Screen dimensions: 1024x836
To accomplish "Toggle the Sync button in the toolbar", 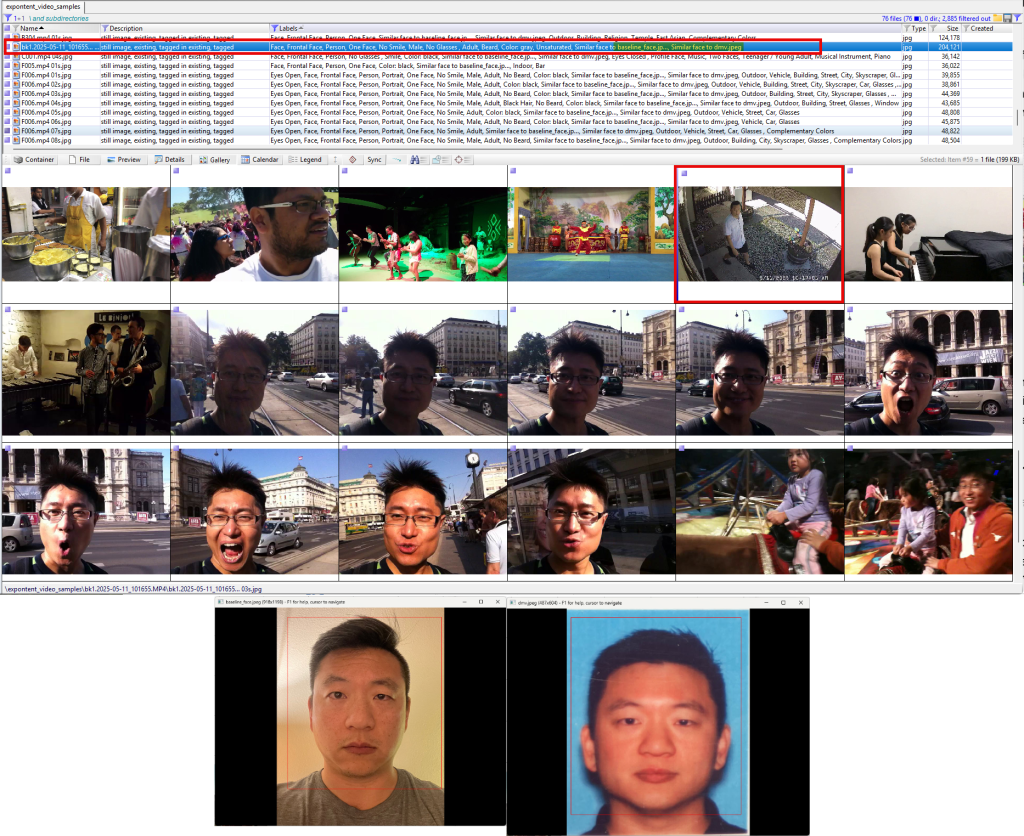I will pos(374,160).
